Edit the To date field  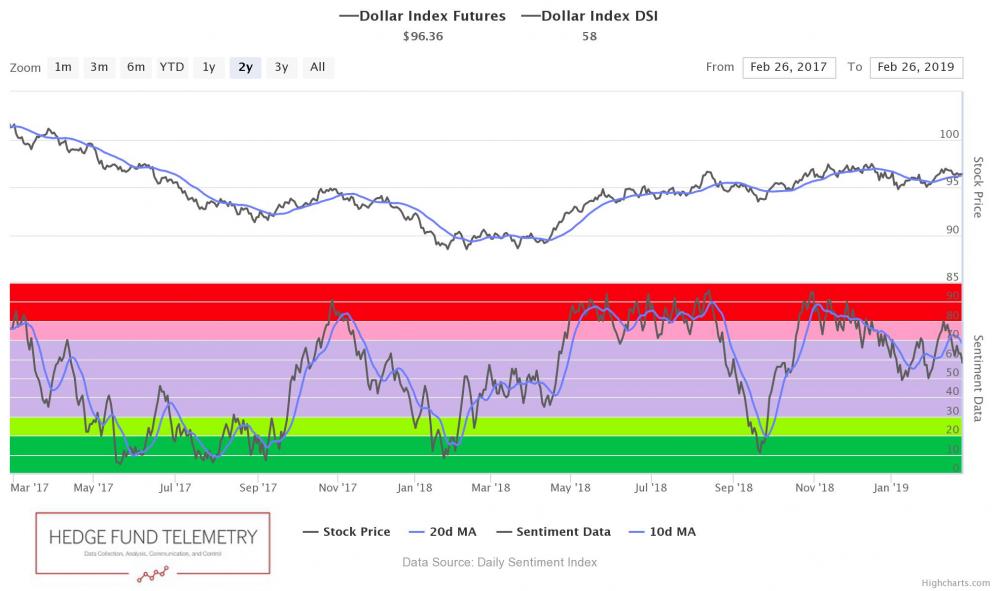tap(916, 67)
